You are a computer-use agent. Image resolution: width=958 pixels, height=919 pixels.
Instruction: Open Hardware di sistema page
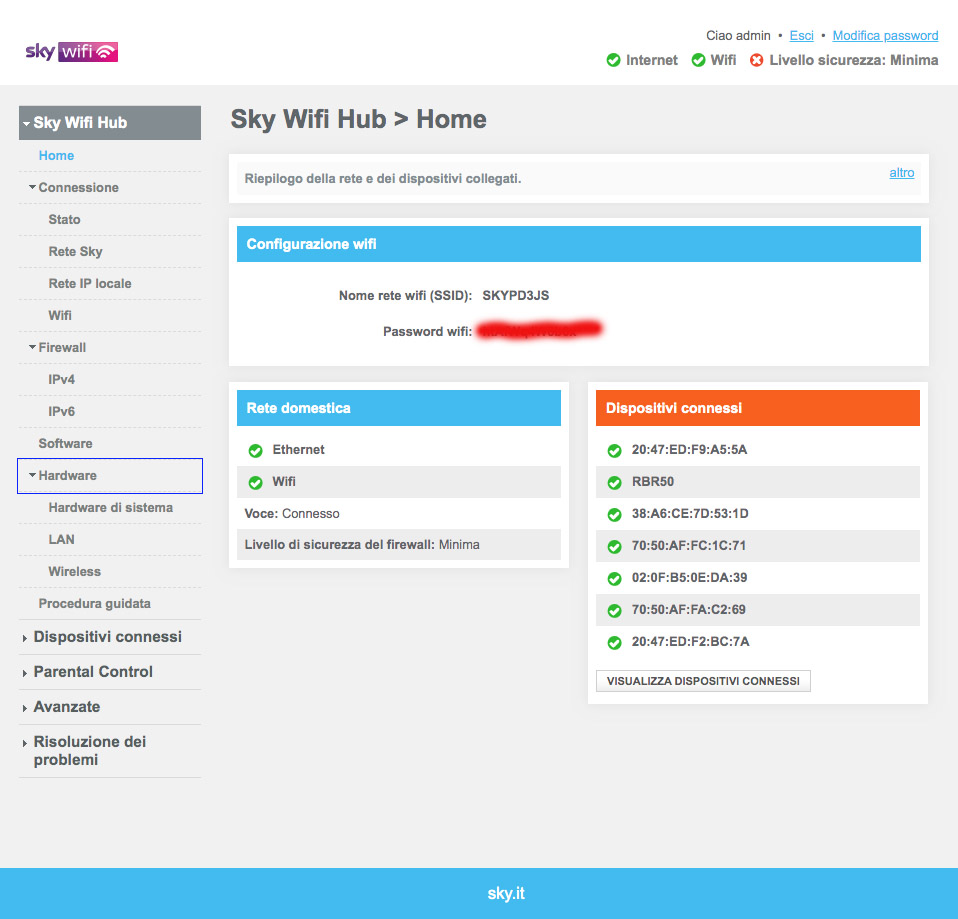coord(111,508)
